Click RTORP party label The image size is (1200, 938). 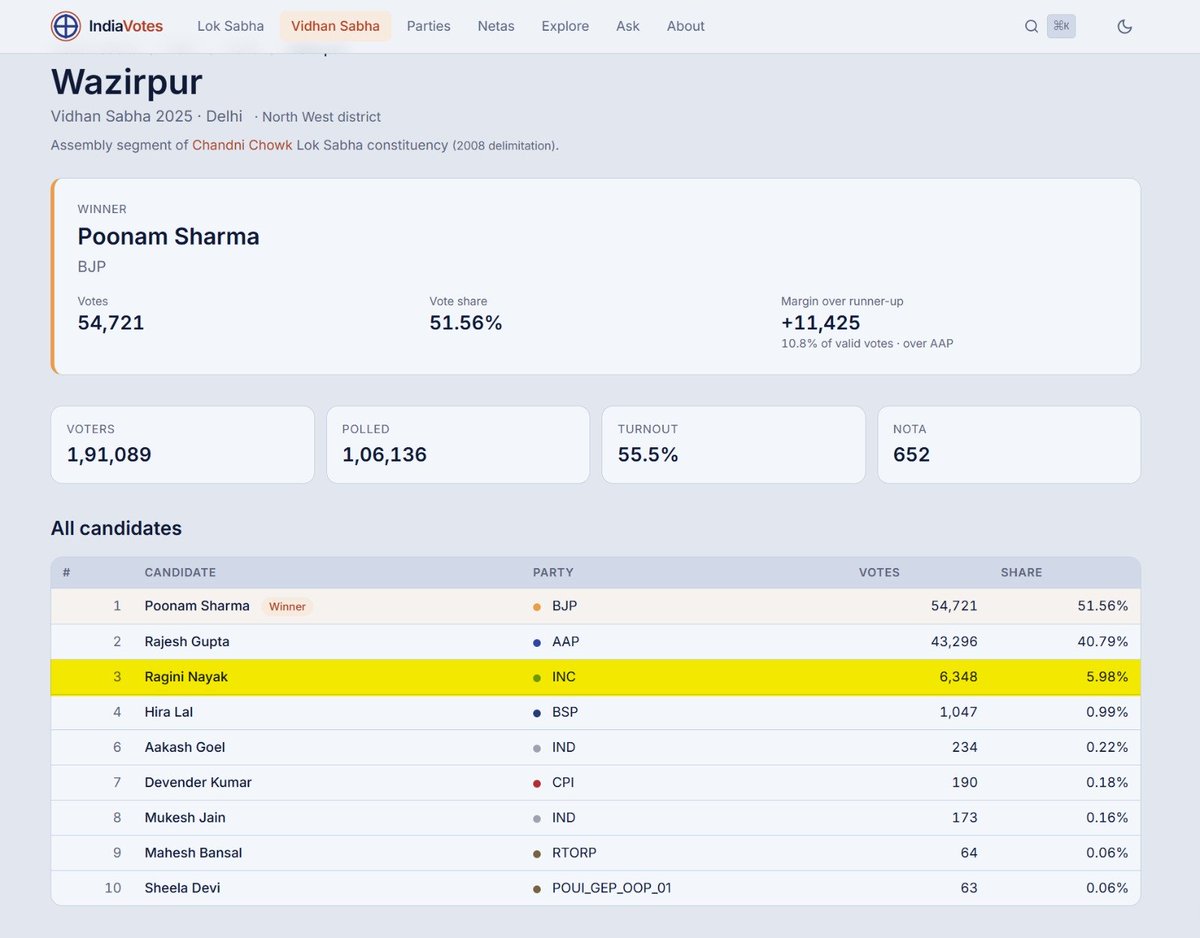pos(576,853)
